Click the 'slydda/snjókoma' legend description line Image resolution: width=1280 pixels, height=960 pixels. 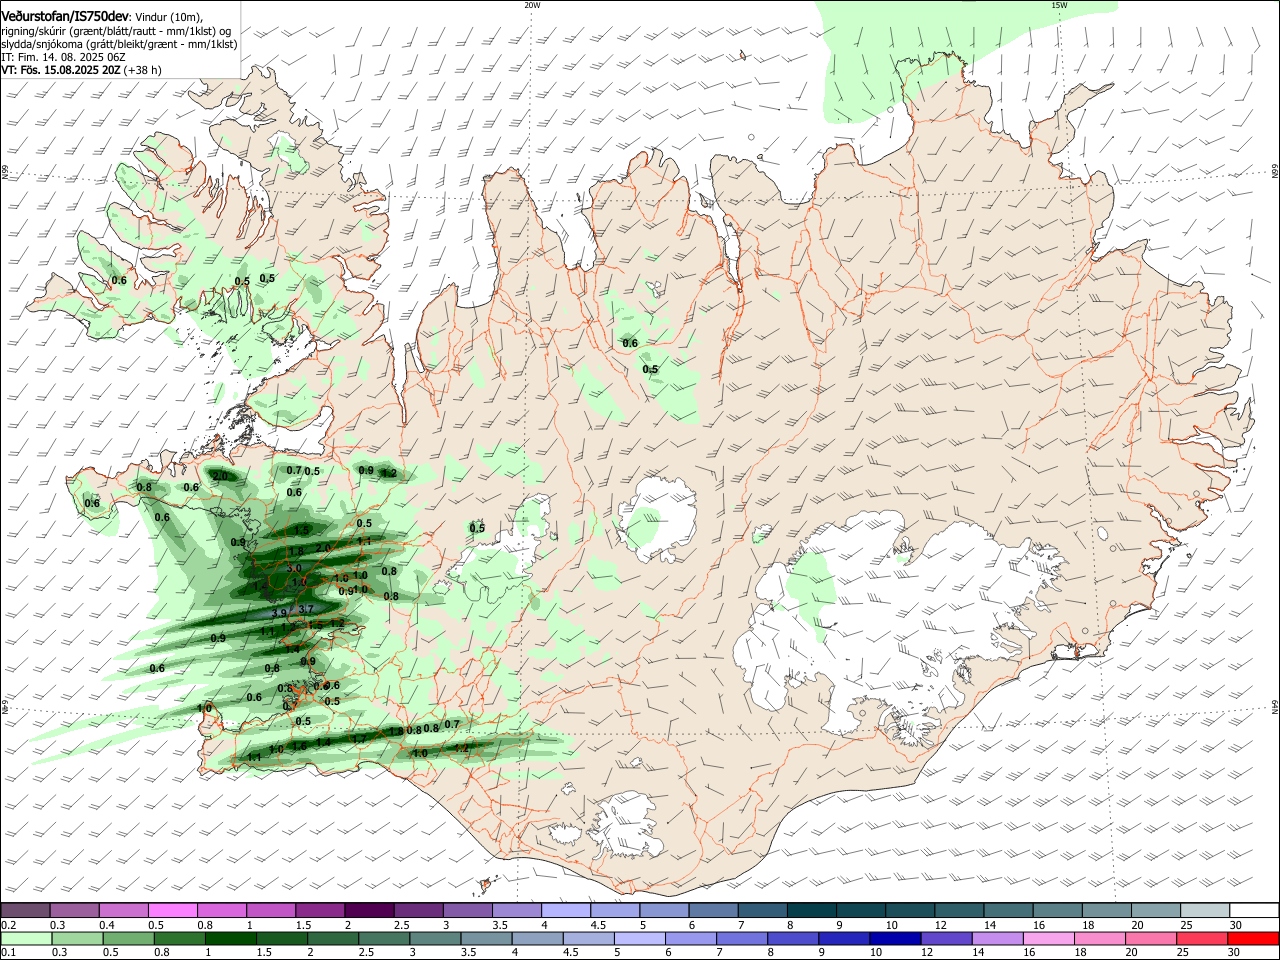coord(119,44)
